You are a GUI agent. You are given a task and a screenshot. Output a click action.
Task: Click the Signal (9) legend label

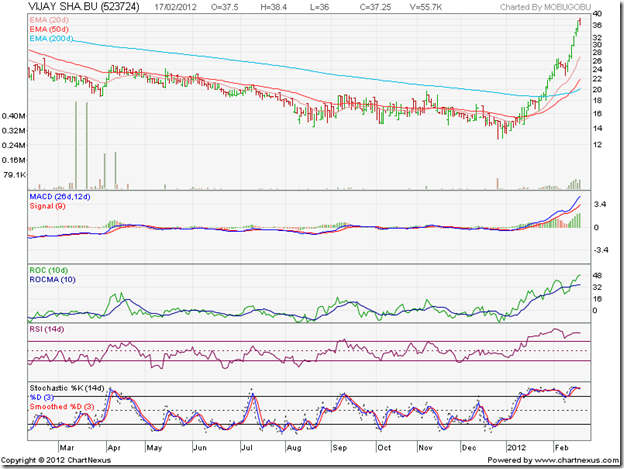tap(48, 207)
